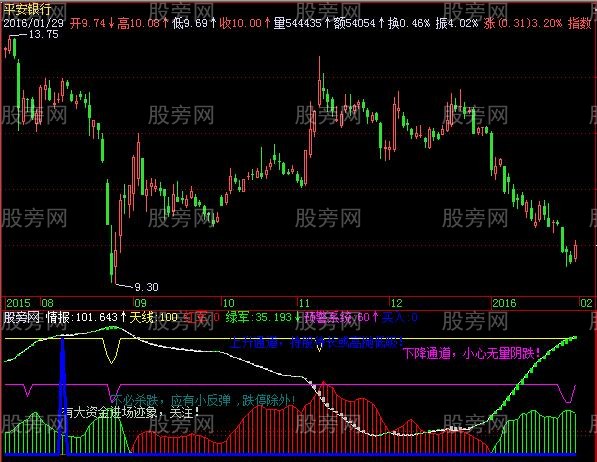This screenshot has width=597, height=462.
Task: Select the 11 month marker
Action: [x=304, y=303]
